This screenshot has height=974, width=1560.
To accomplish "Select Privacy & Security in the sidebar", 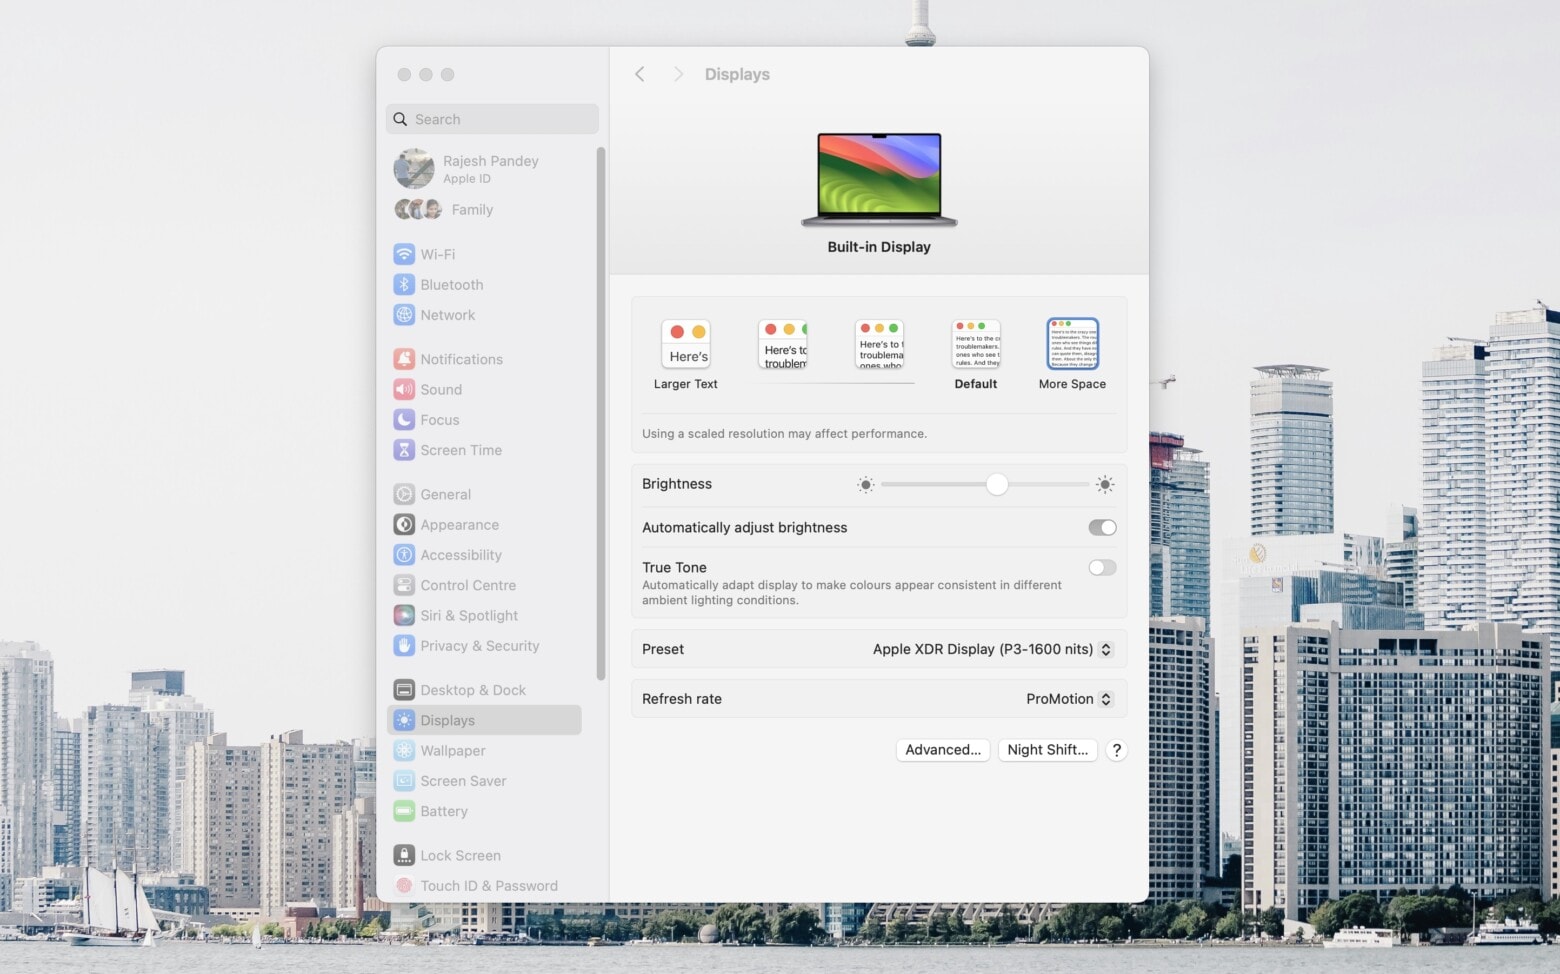I will (479, 646).
